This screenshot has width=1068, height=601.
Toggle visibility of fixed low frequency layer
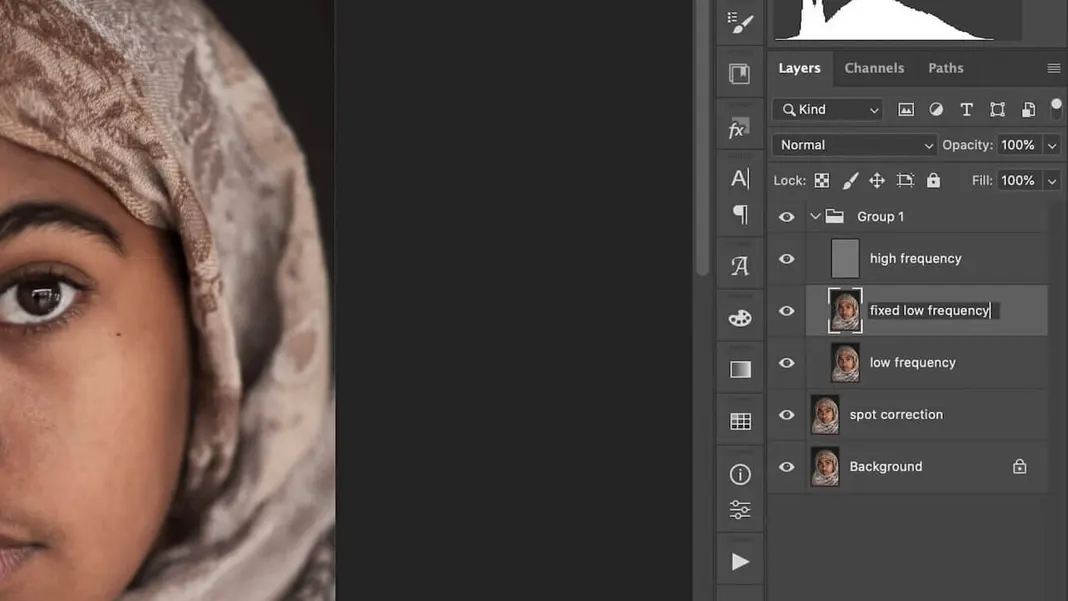point(787,311)
